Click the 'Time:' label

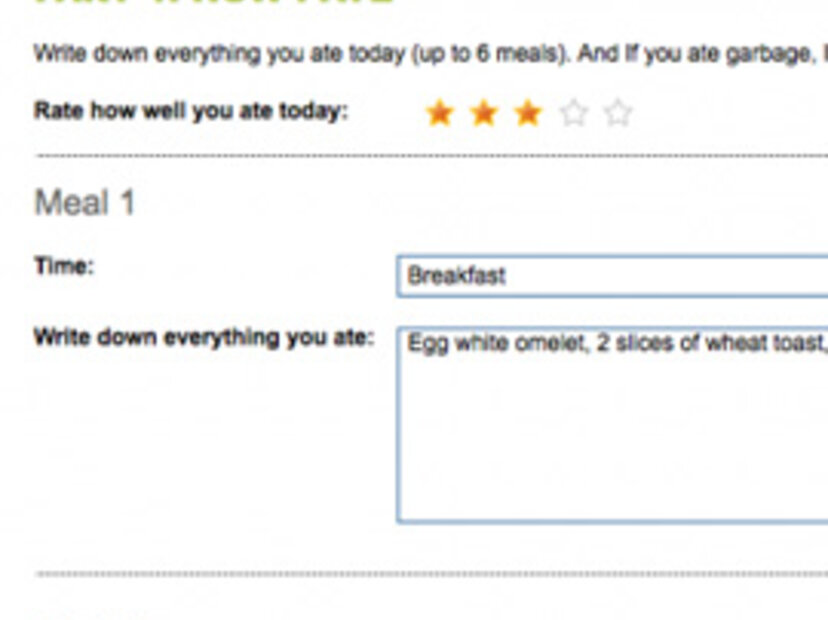click(64, 266)
